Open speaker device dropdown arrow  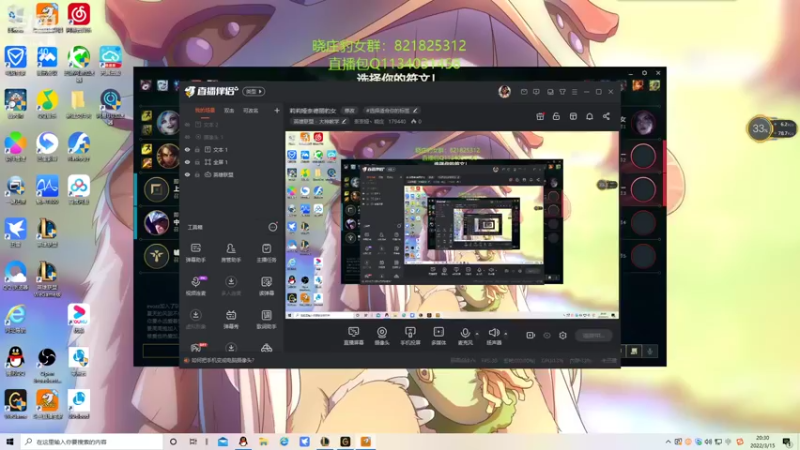point(506,334)
